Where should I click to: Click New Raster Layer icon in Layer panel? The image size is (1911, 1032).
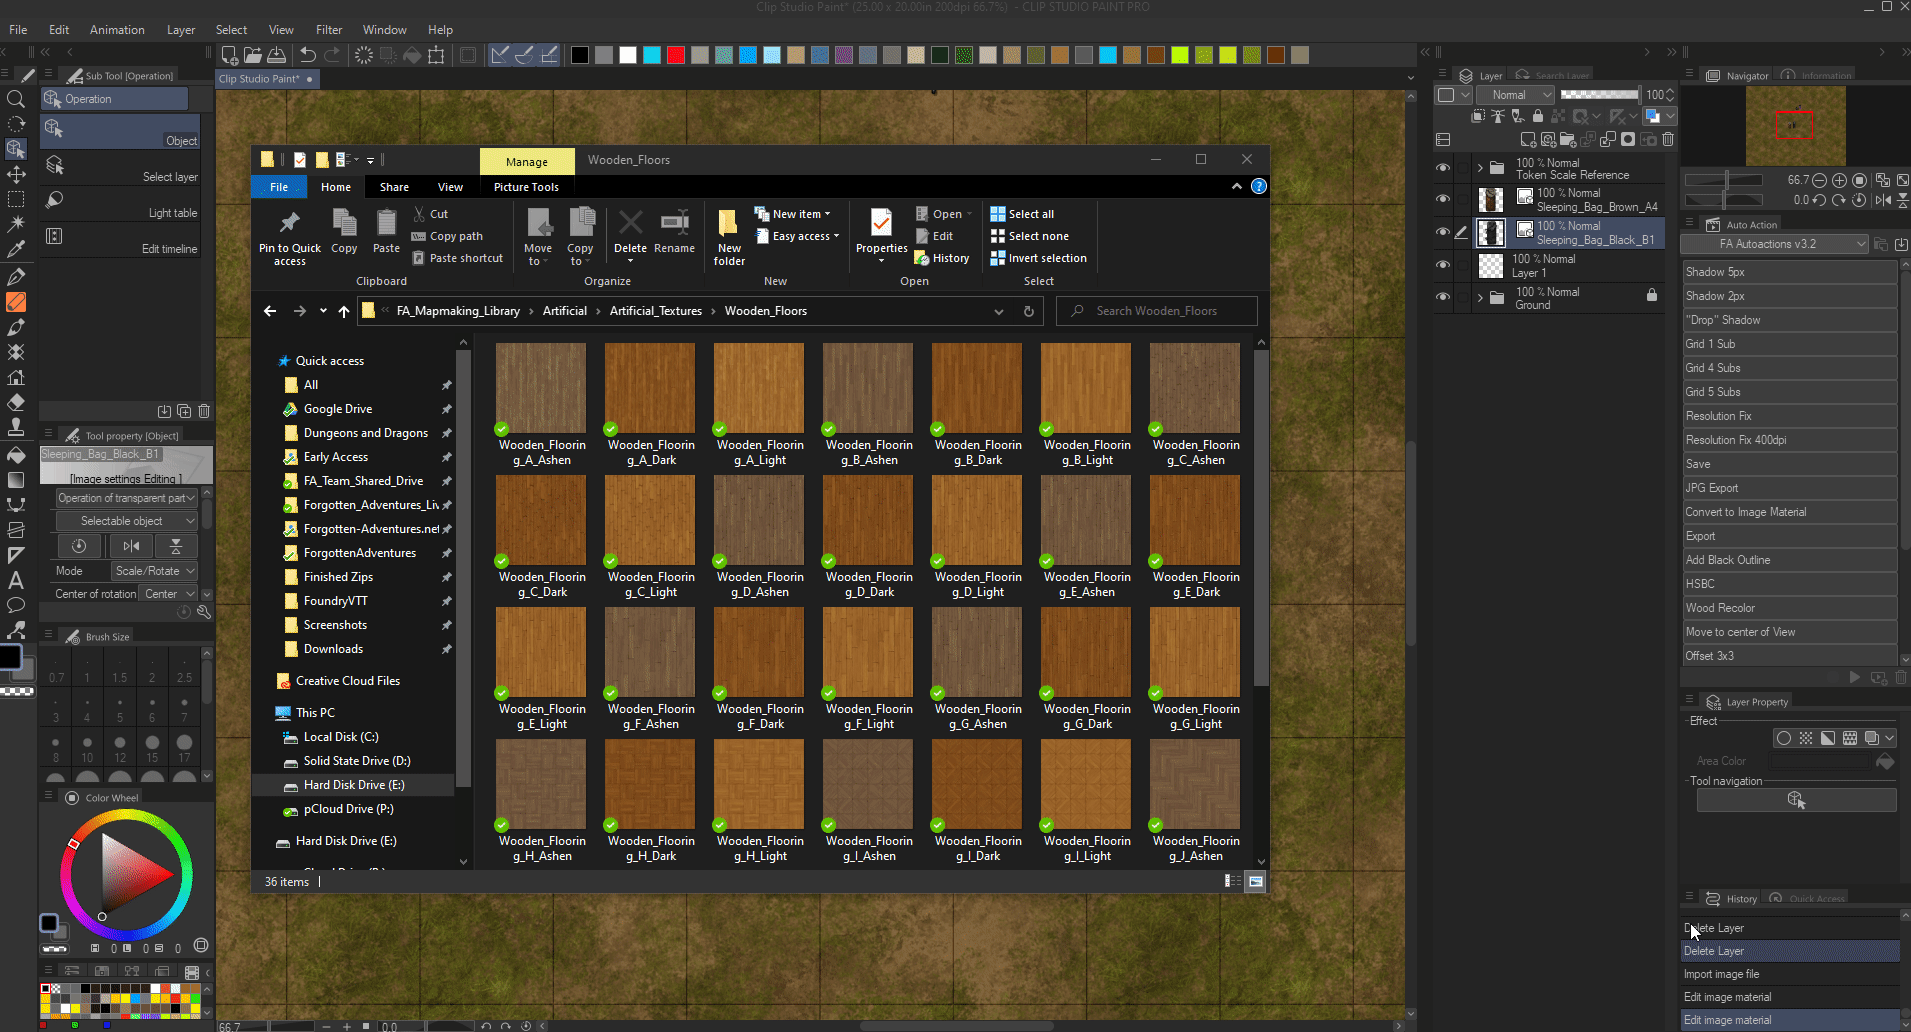point(1527,140)
